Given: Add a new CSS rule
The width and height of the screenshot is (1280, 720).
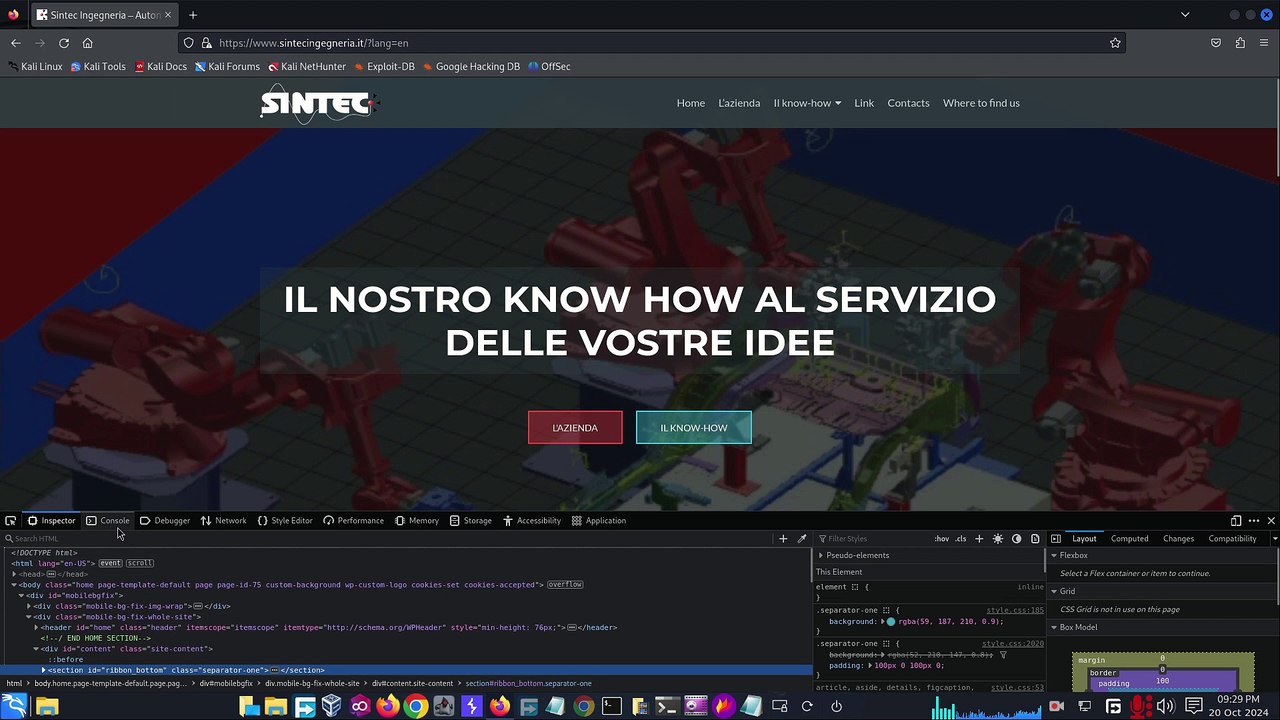Looking at the screenshot, I should [979, 539].
